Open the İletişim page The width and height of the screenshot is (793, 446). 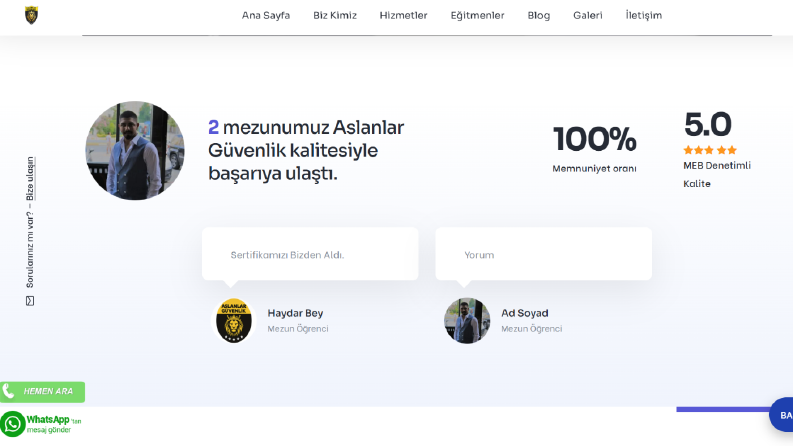(643, 15)
